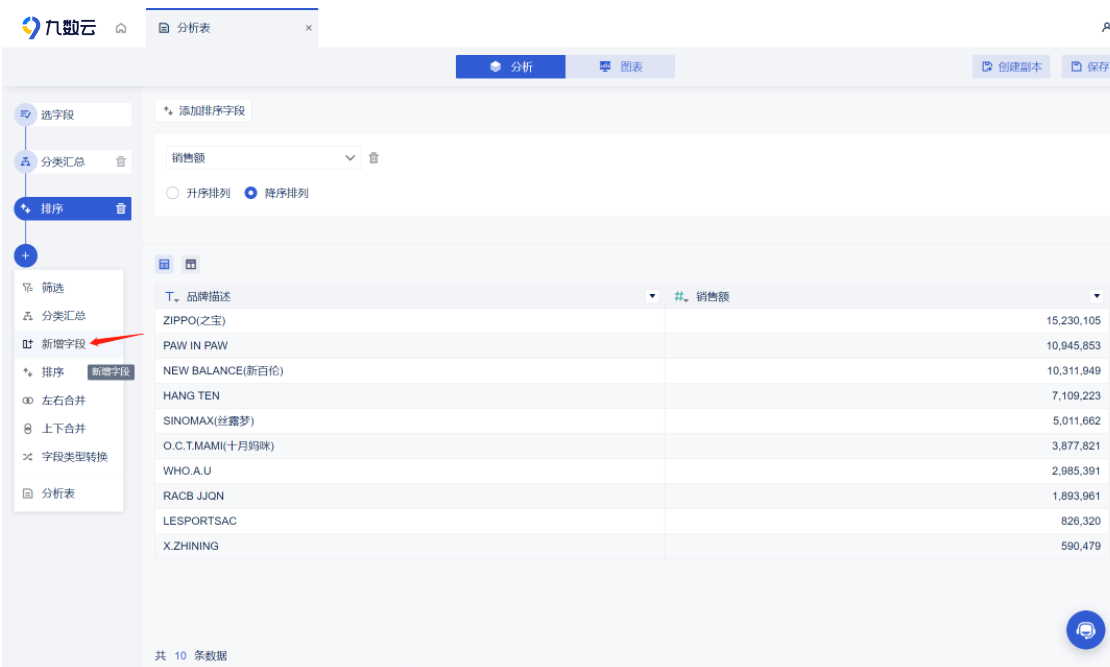The width and height of the screenshot is (1110, 667).
Task: Select the 排序 step
Action: pos(64,208)
